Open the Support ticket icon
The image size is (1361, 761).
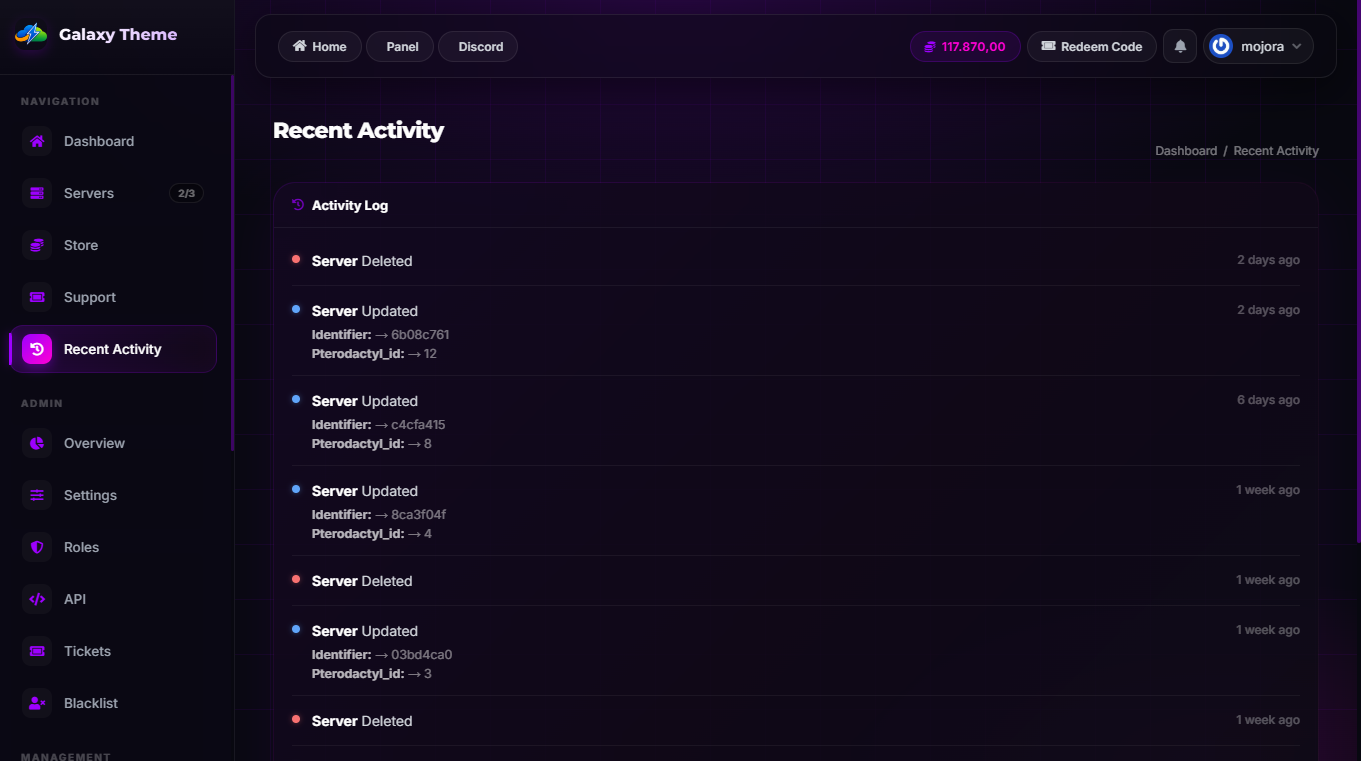coord(37,297)
